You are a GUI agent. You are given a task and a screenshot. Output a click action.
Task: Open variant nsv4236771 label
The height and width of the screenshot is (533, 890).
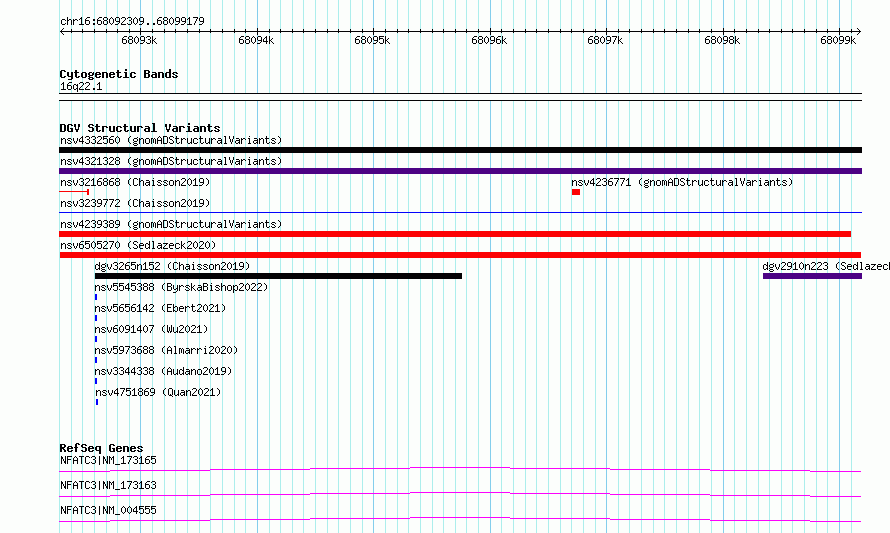[682, 182]
